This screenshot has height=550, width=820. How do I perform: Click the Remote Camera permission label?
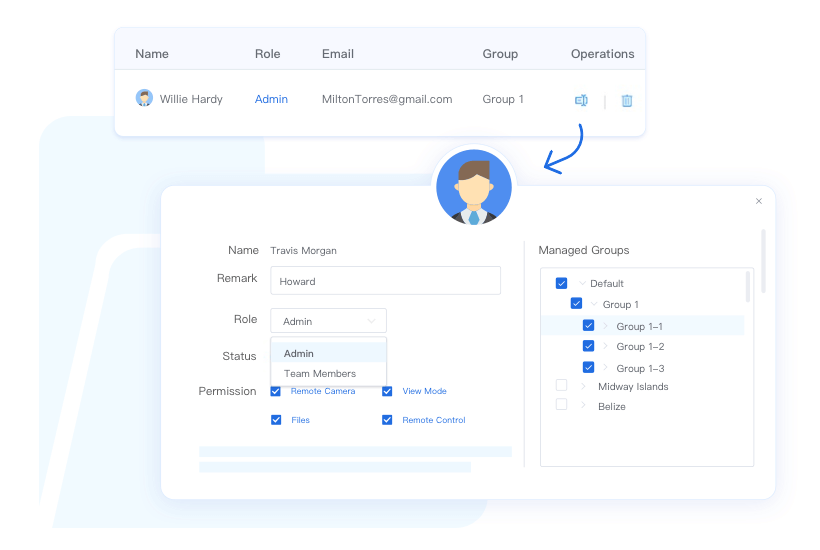click(x=323, y=391)
